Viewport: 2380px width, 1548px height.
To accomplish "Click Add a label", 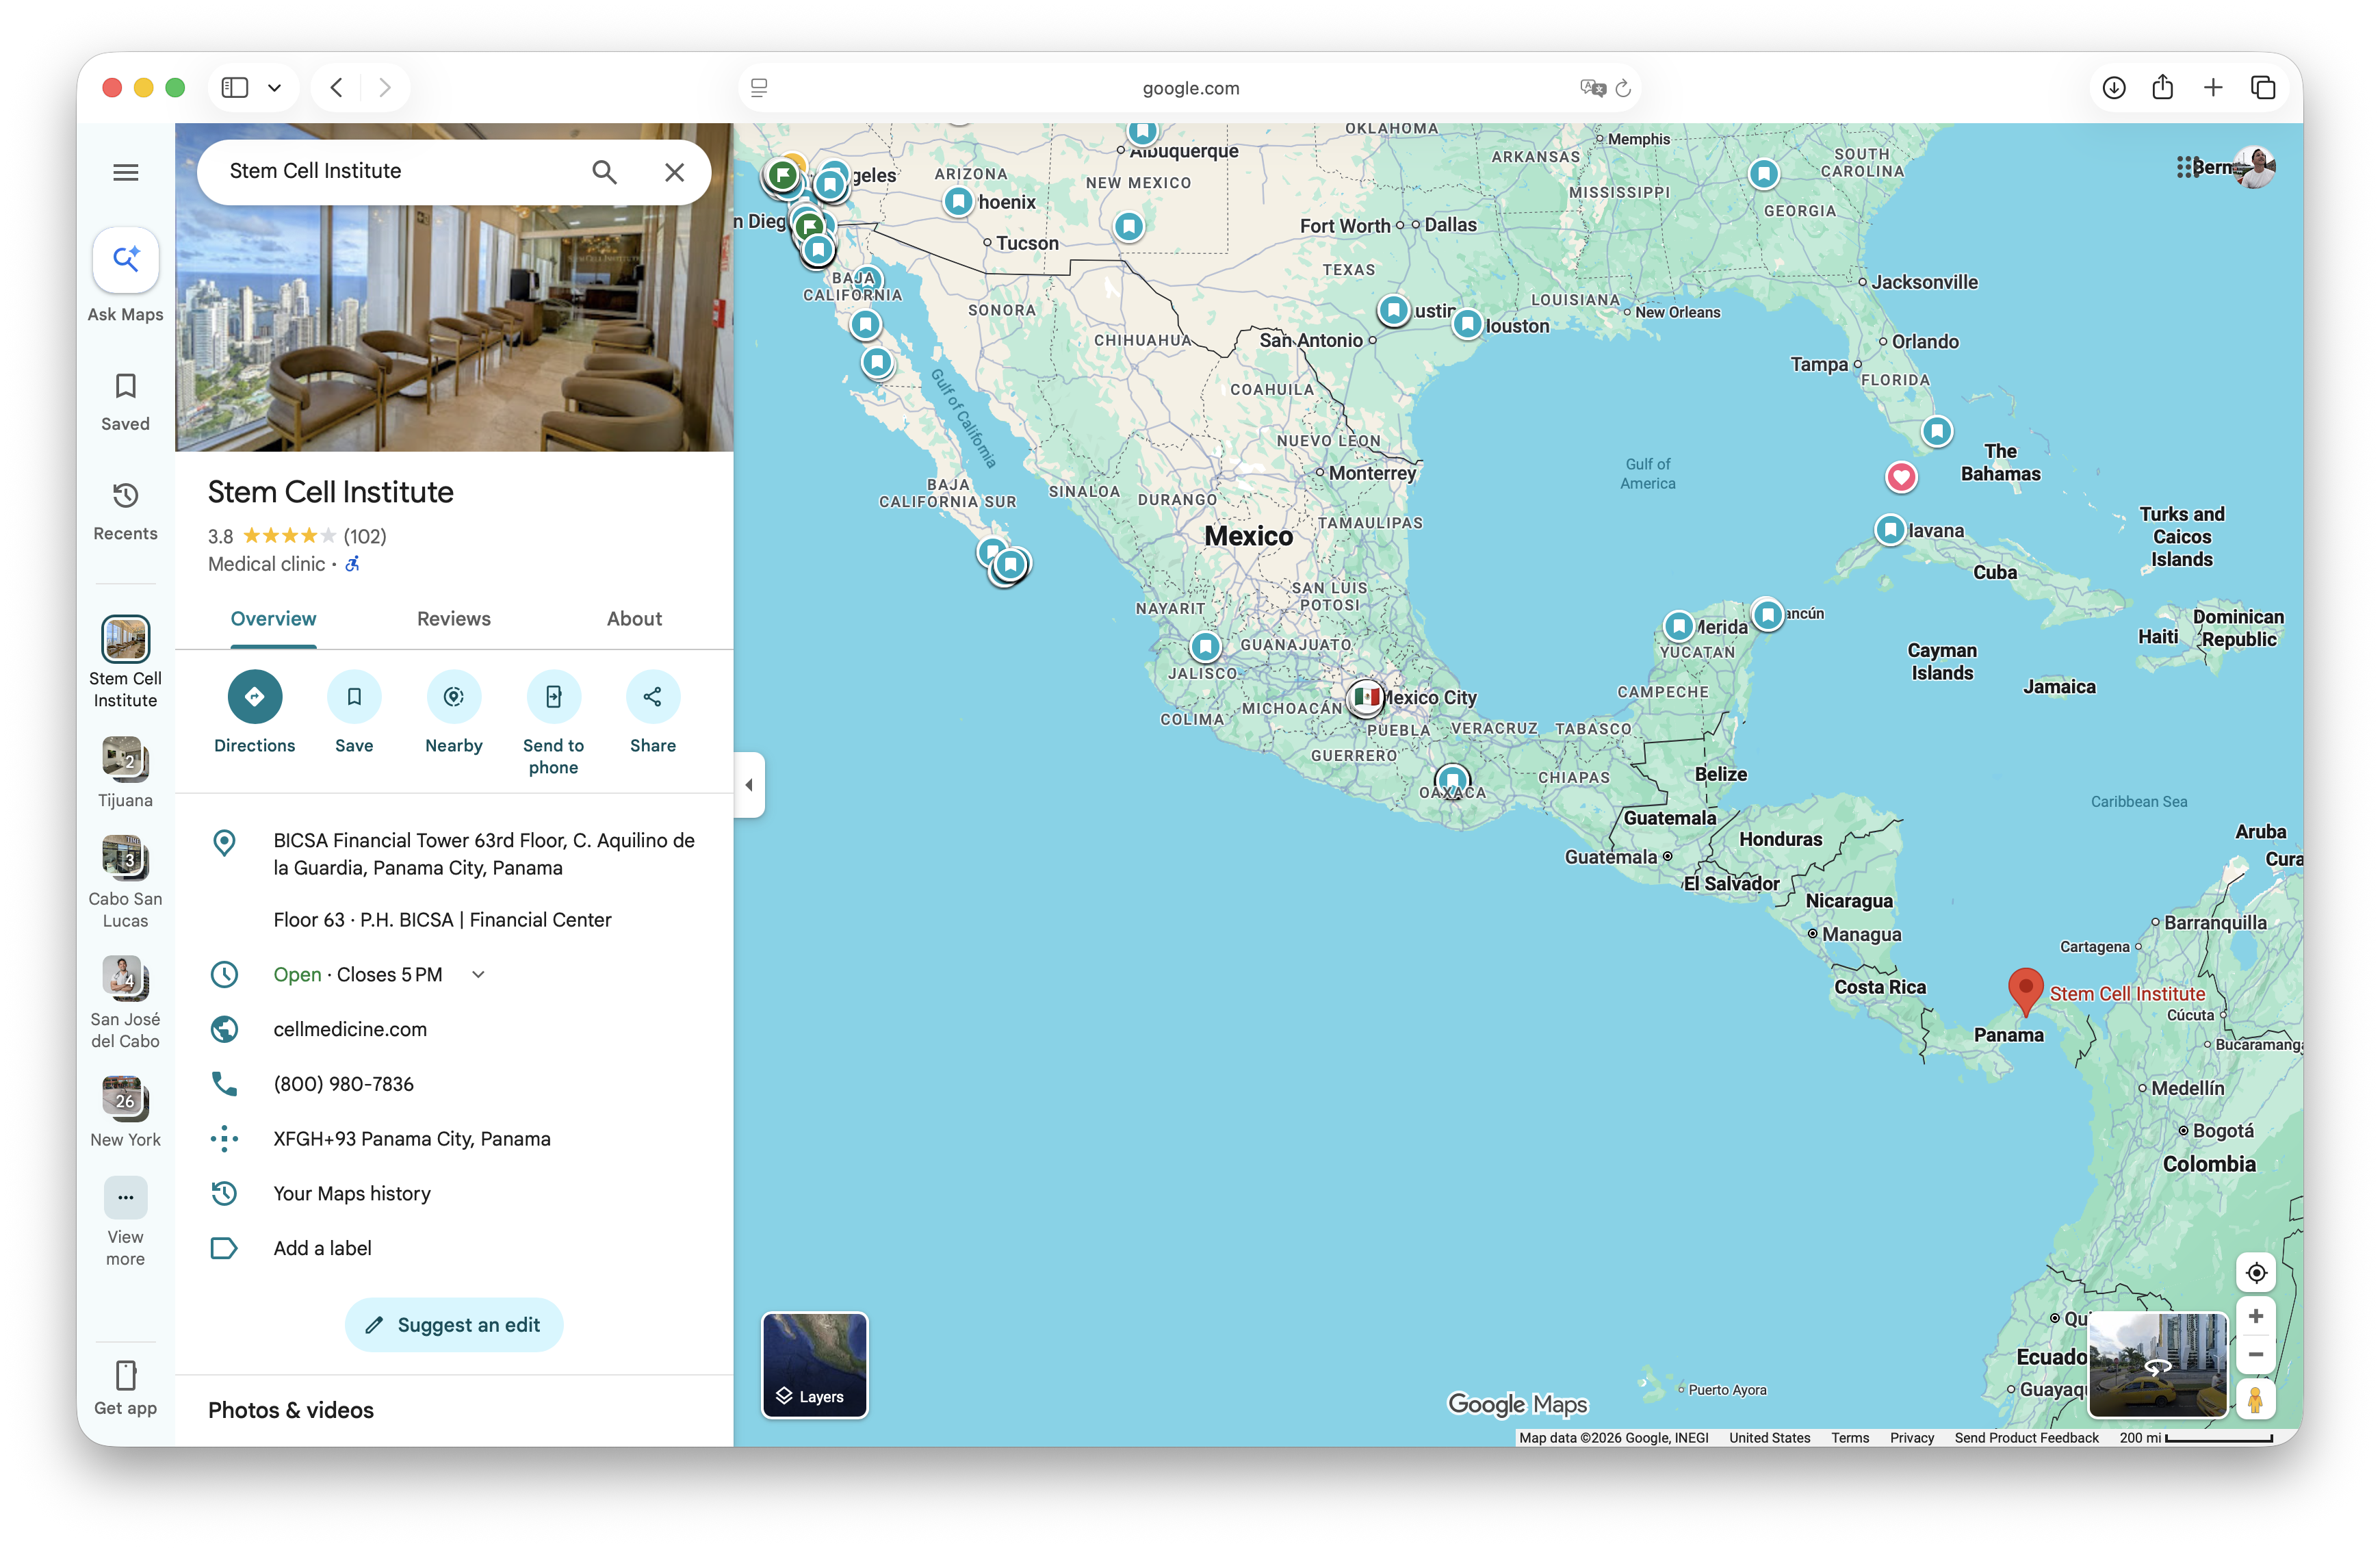I will click(x=322, y=1248).
